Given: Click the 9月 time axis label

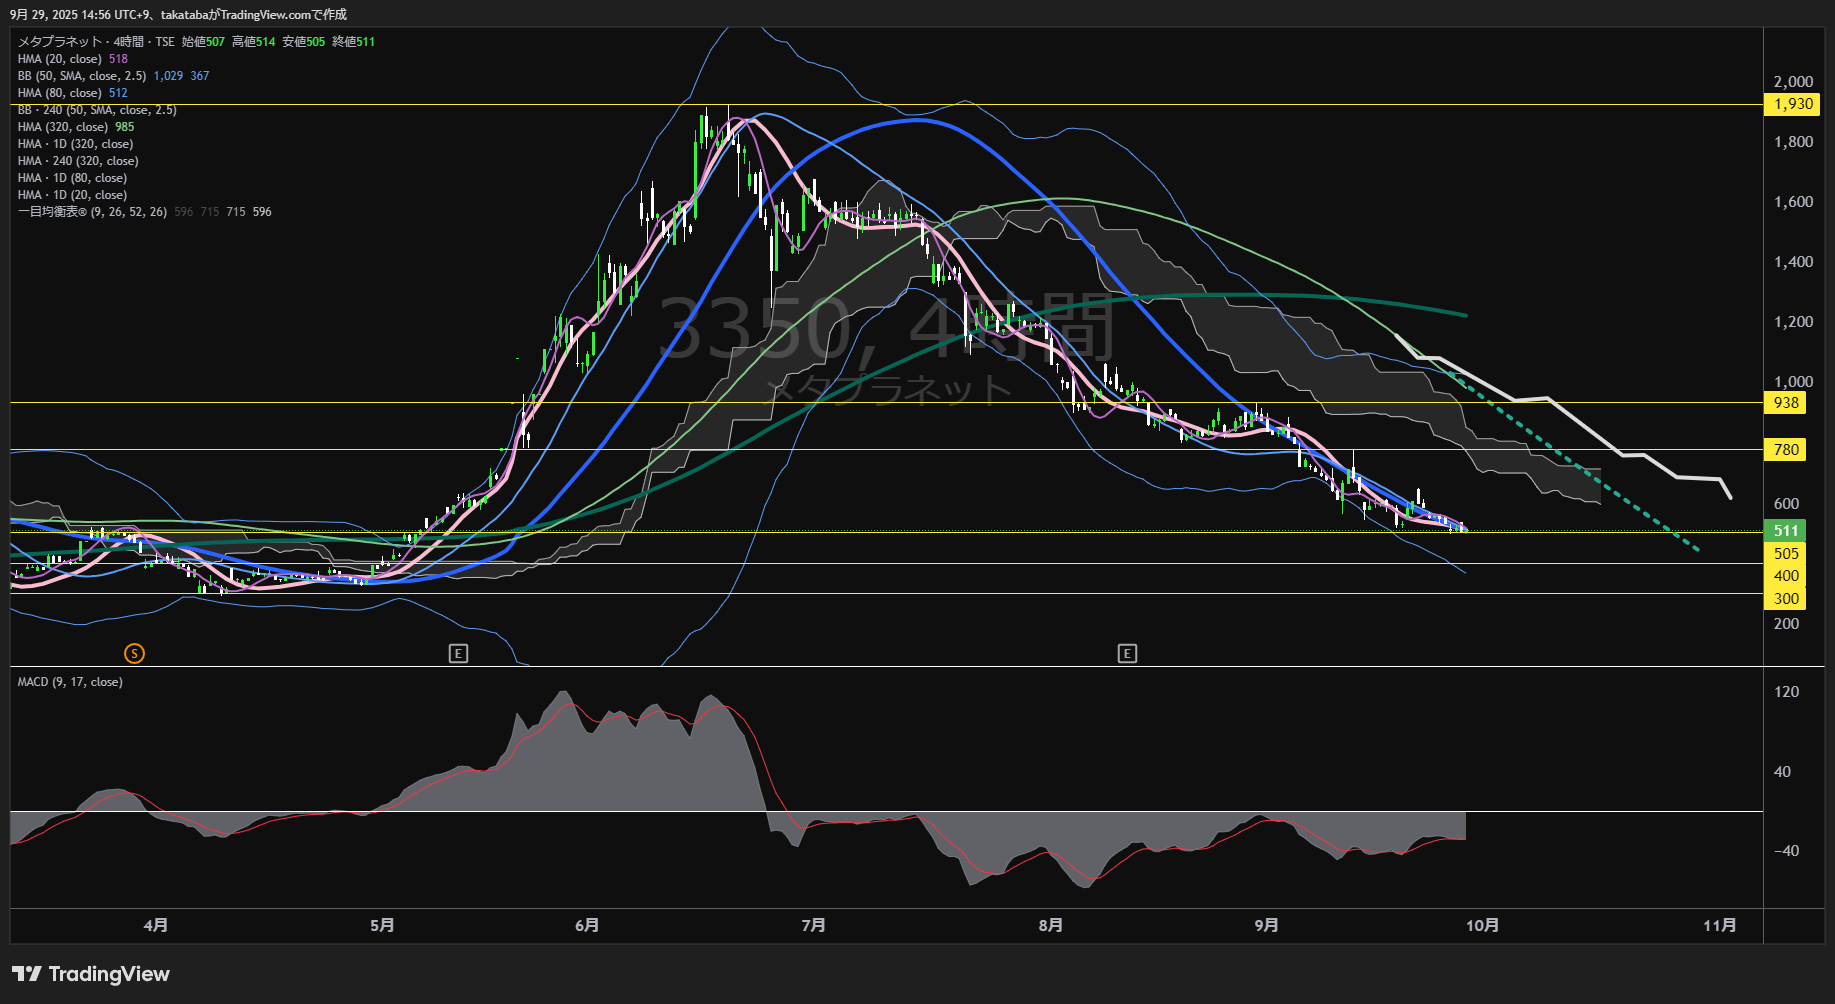Looking at the screenshot, I should pos(1267,925).
